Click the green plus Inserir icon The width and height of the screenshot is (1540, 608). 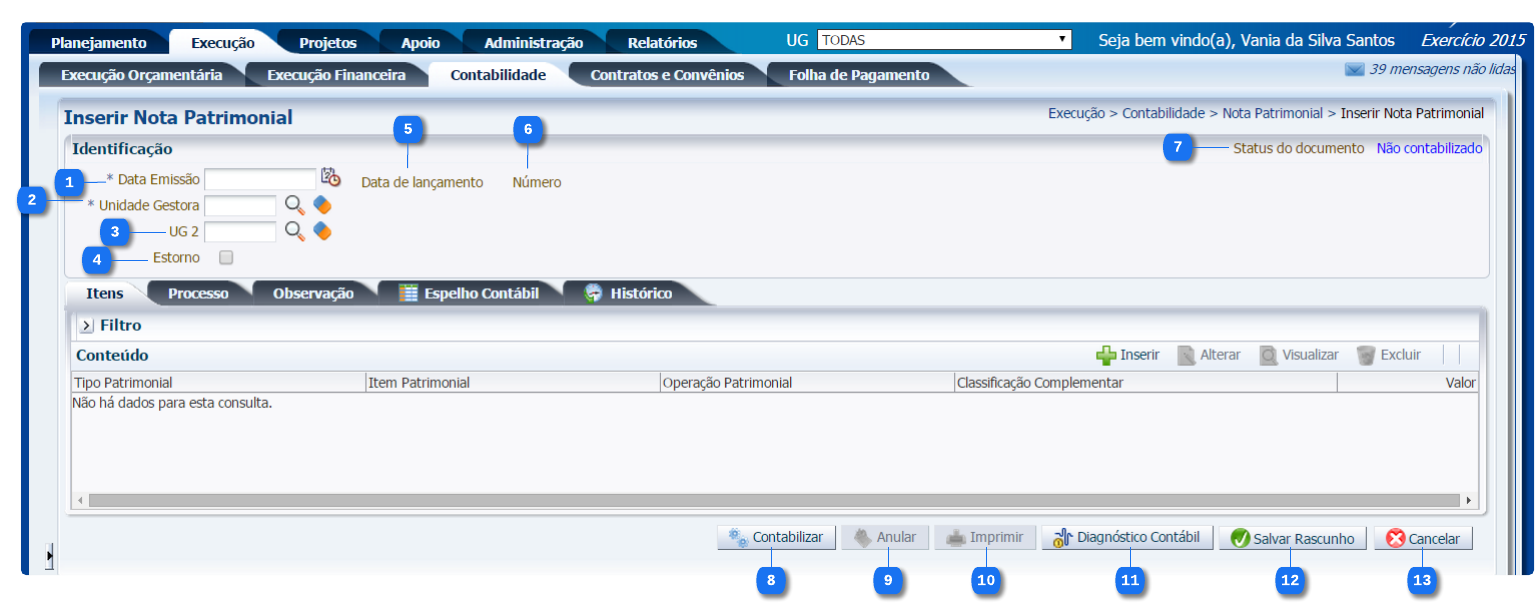[x=1106, y=355]
